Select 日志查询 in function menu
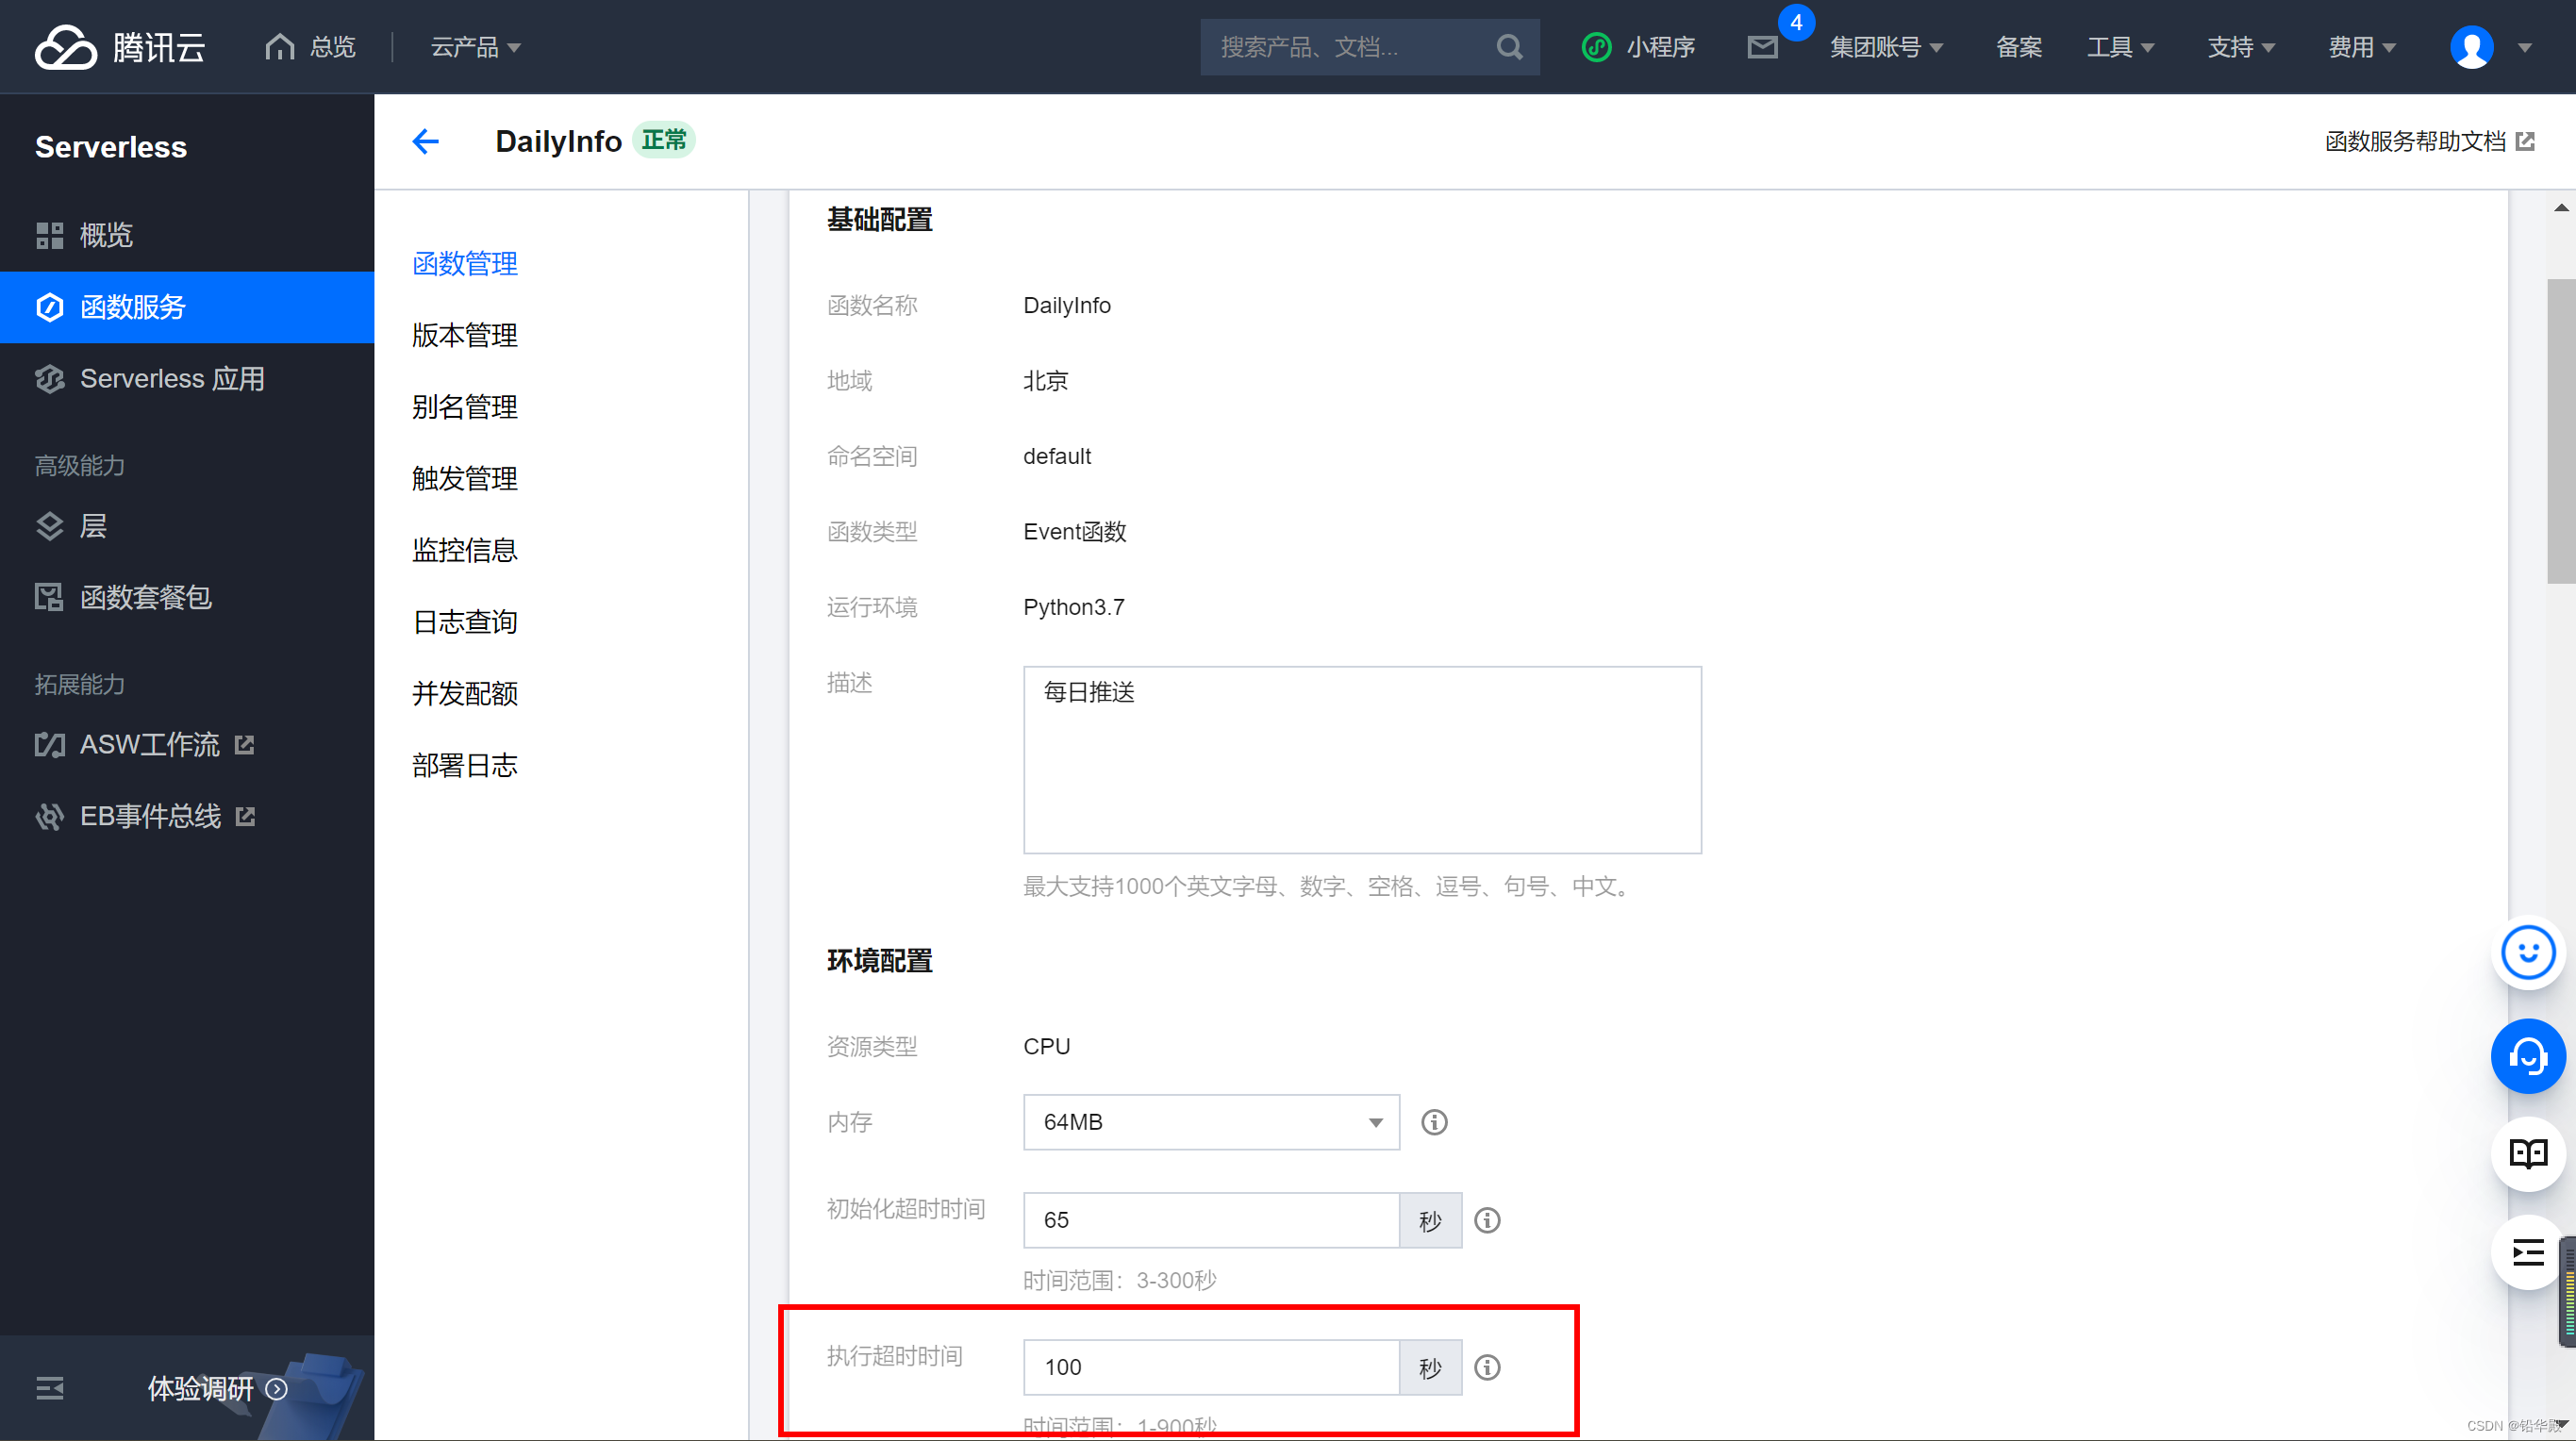The width and height of the screenshot is (2576, 1441). 464,622
